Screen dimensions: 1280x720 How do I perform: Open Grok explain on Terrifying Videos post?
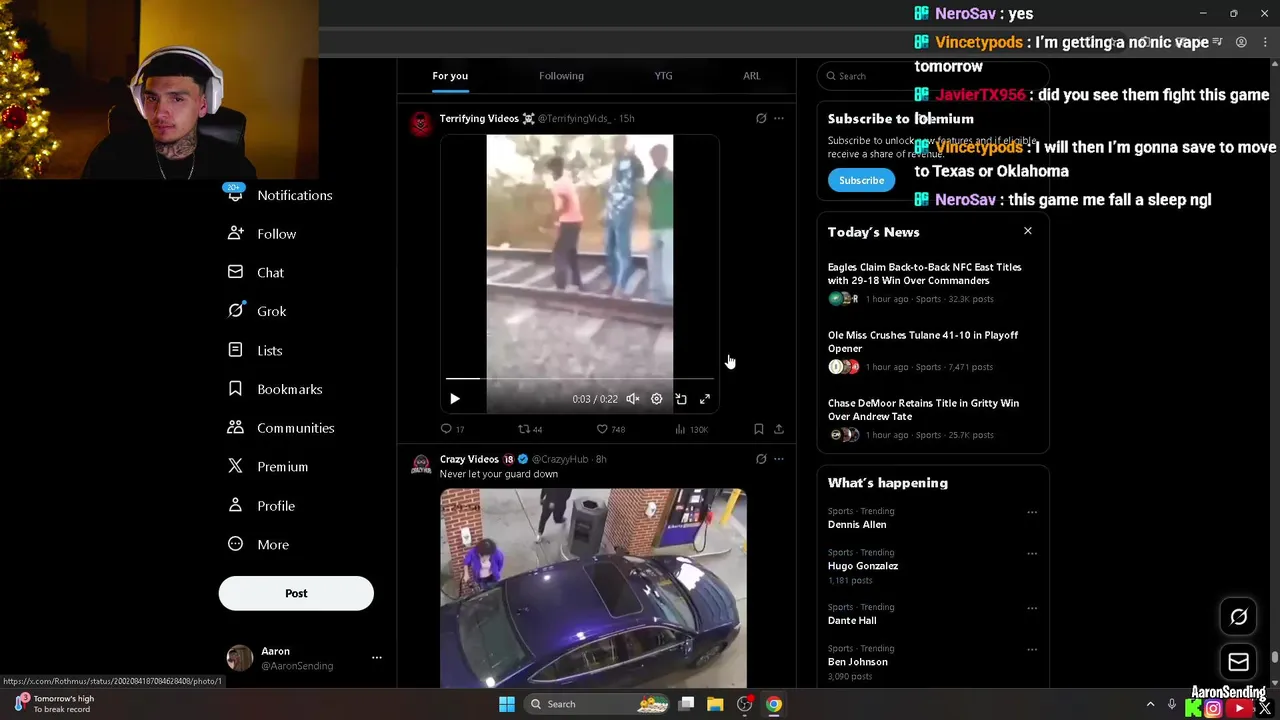pyautogui.click(x=761, y=118)
